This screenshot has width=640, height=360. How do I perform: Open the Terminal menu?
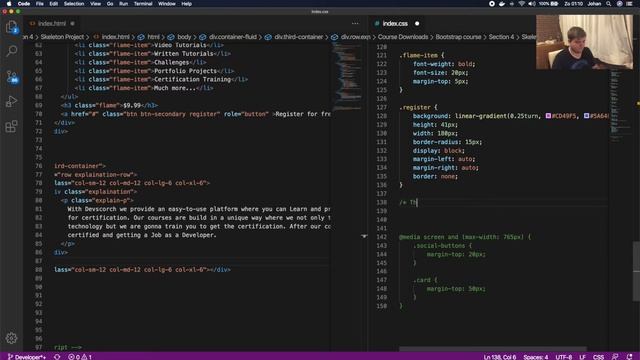click(x=143, y=4)
